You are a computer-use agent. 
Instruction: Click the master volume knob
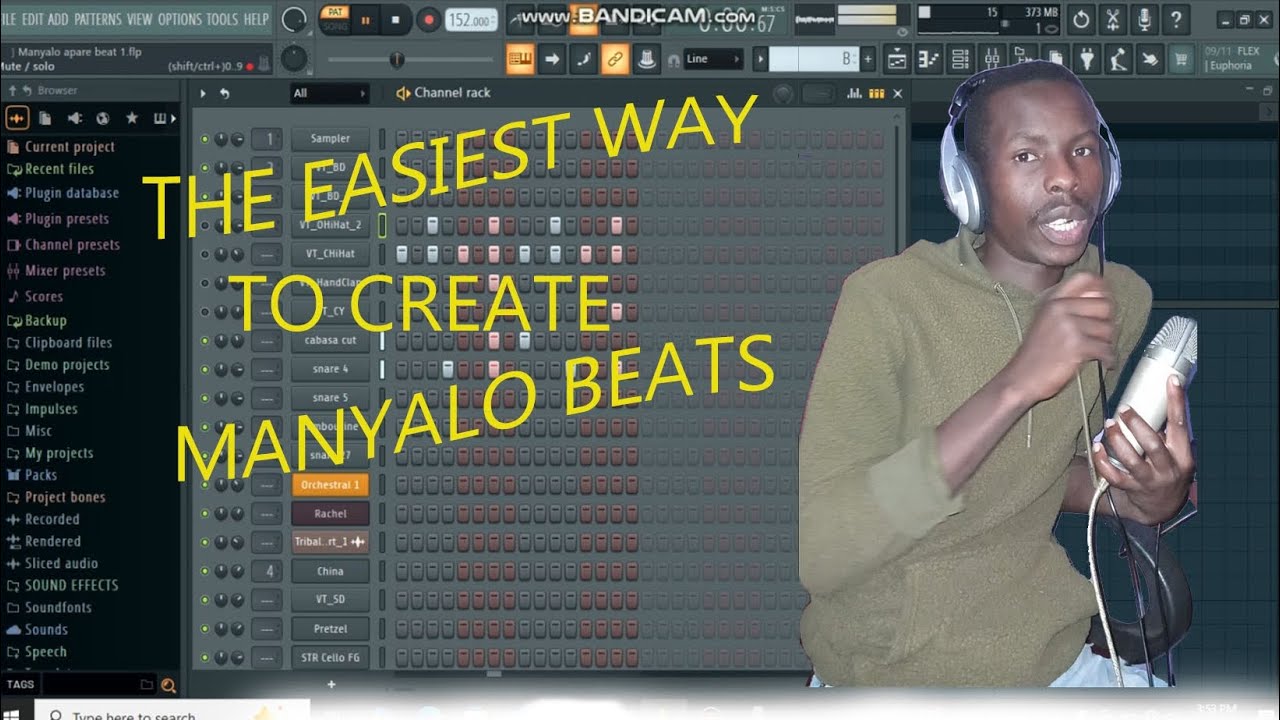294,19
